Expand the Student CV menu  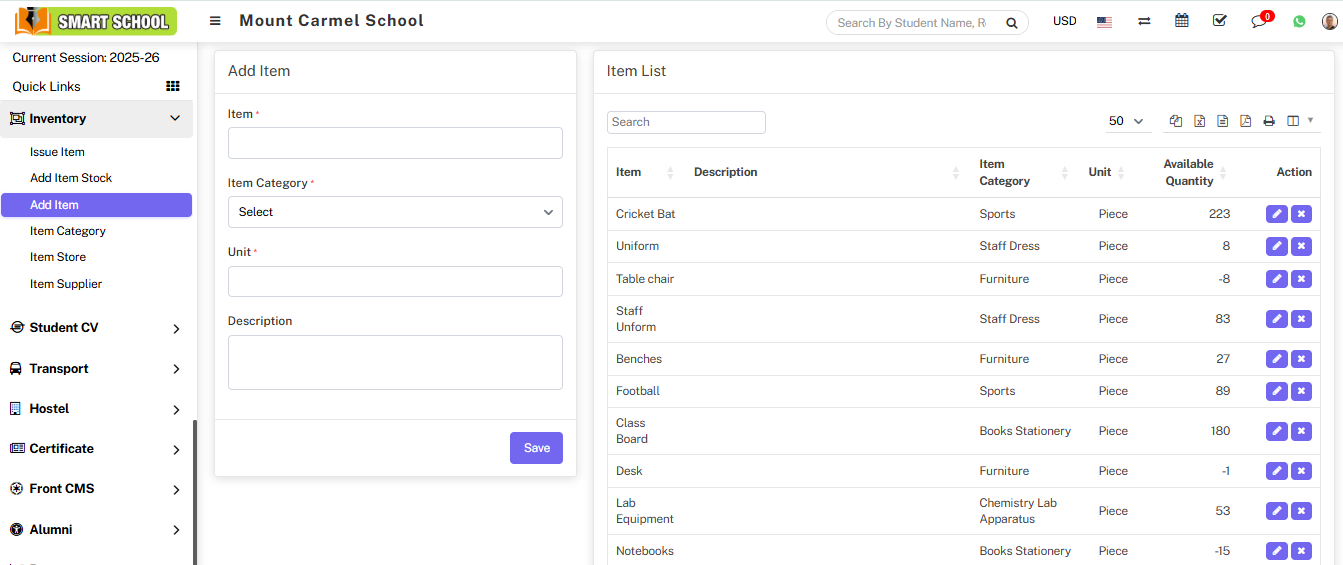[96, 328]
